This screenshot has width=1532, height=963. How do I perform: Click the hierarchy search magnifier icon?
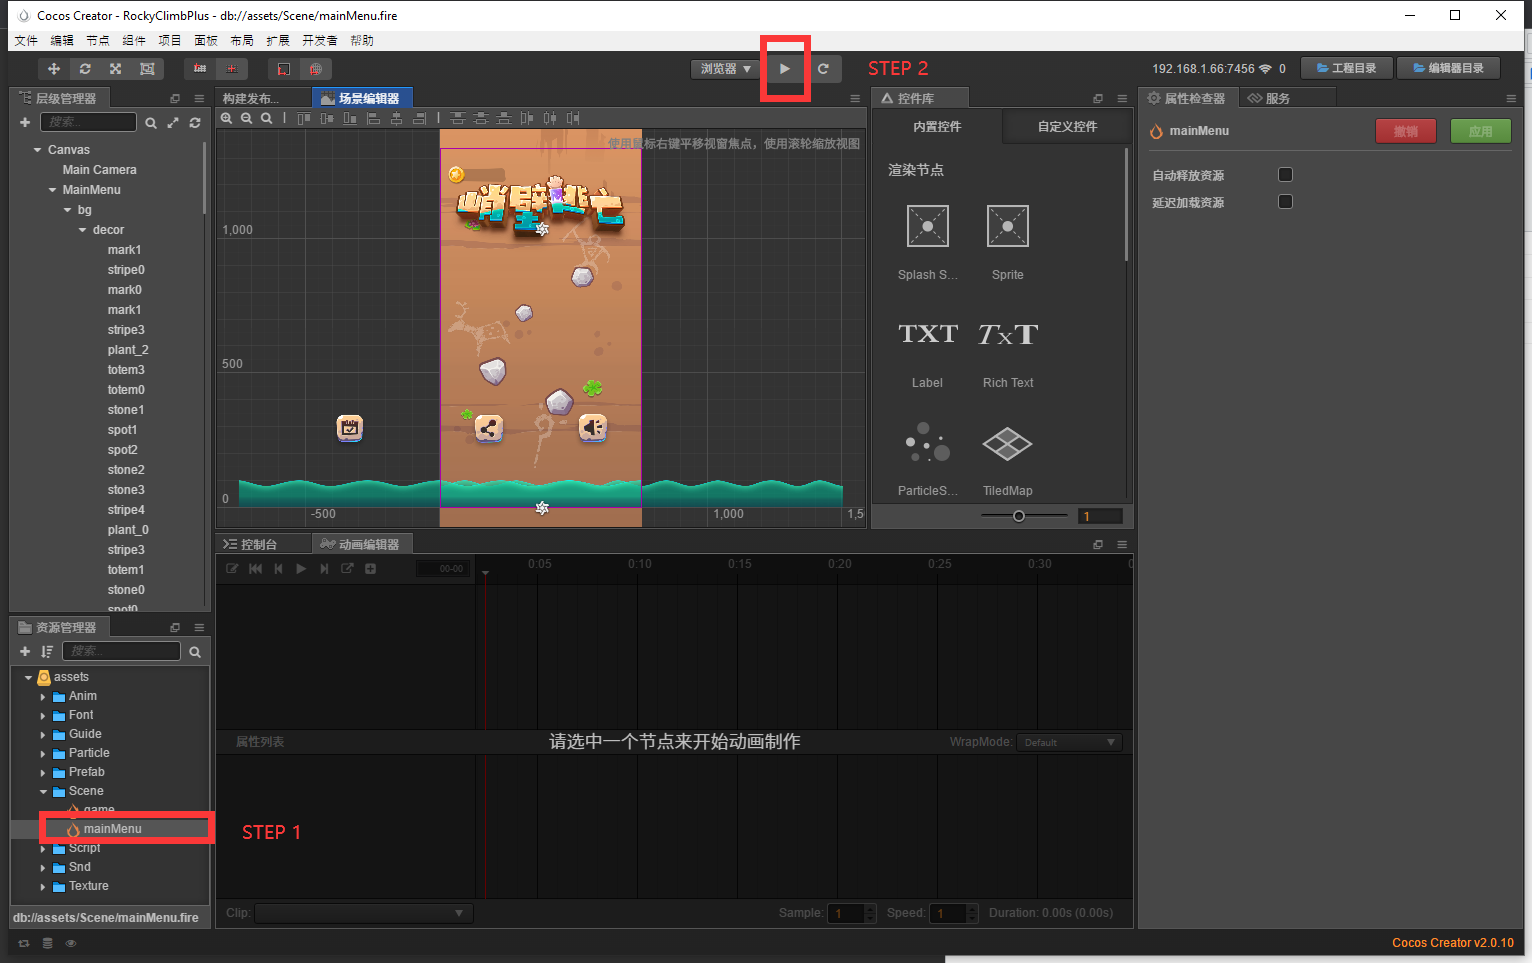point(151,123)
